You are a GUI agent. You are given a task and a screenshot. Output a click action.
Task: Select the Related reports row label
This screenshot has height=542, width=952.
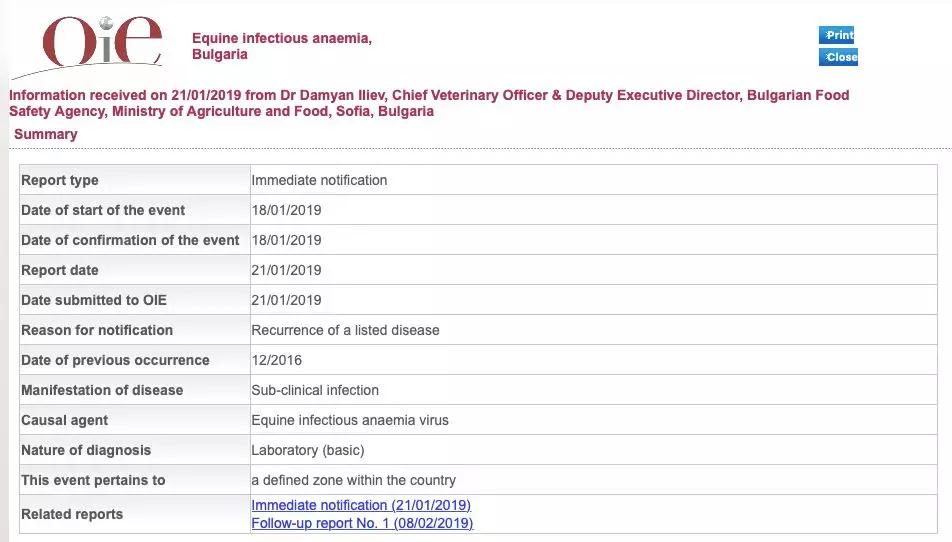click(x=72, y=514)
